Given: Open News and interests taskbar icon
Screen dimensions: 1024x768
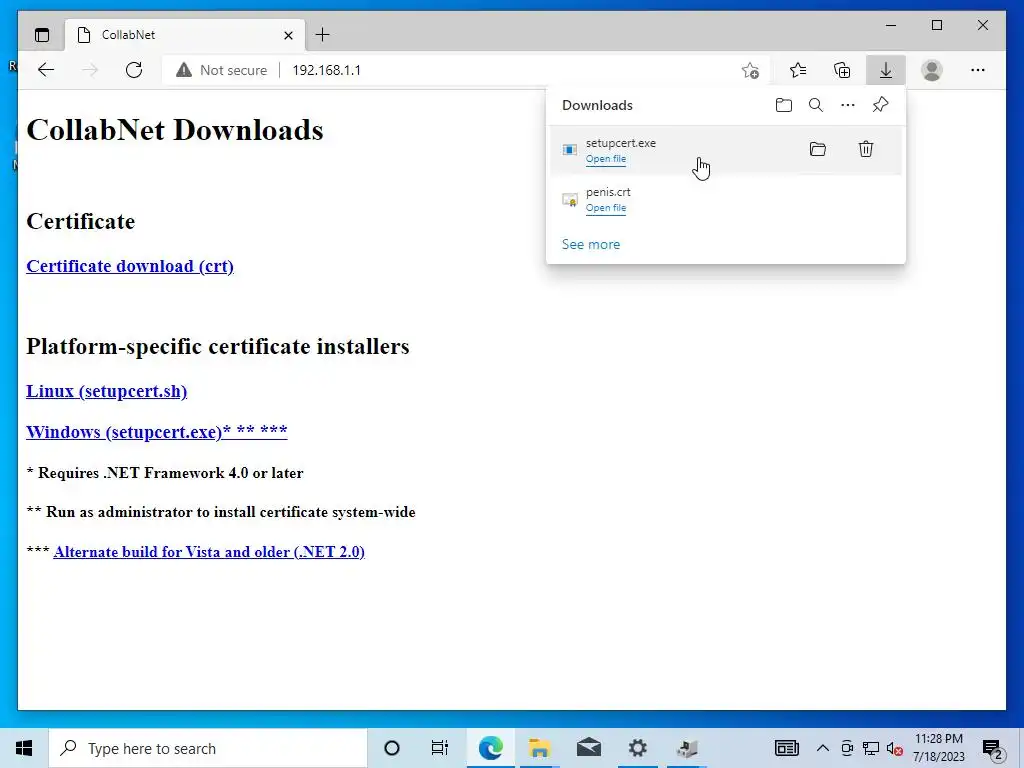Looking at the screenshot, I should 786,748.
